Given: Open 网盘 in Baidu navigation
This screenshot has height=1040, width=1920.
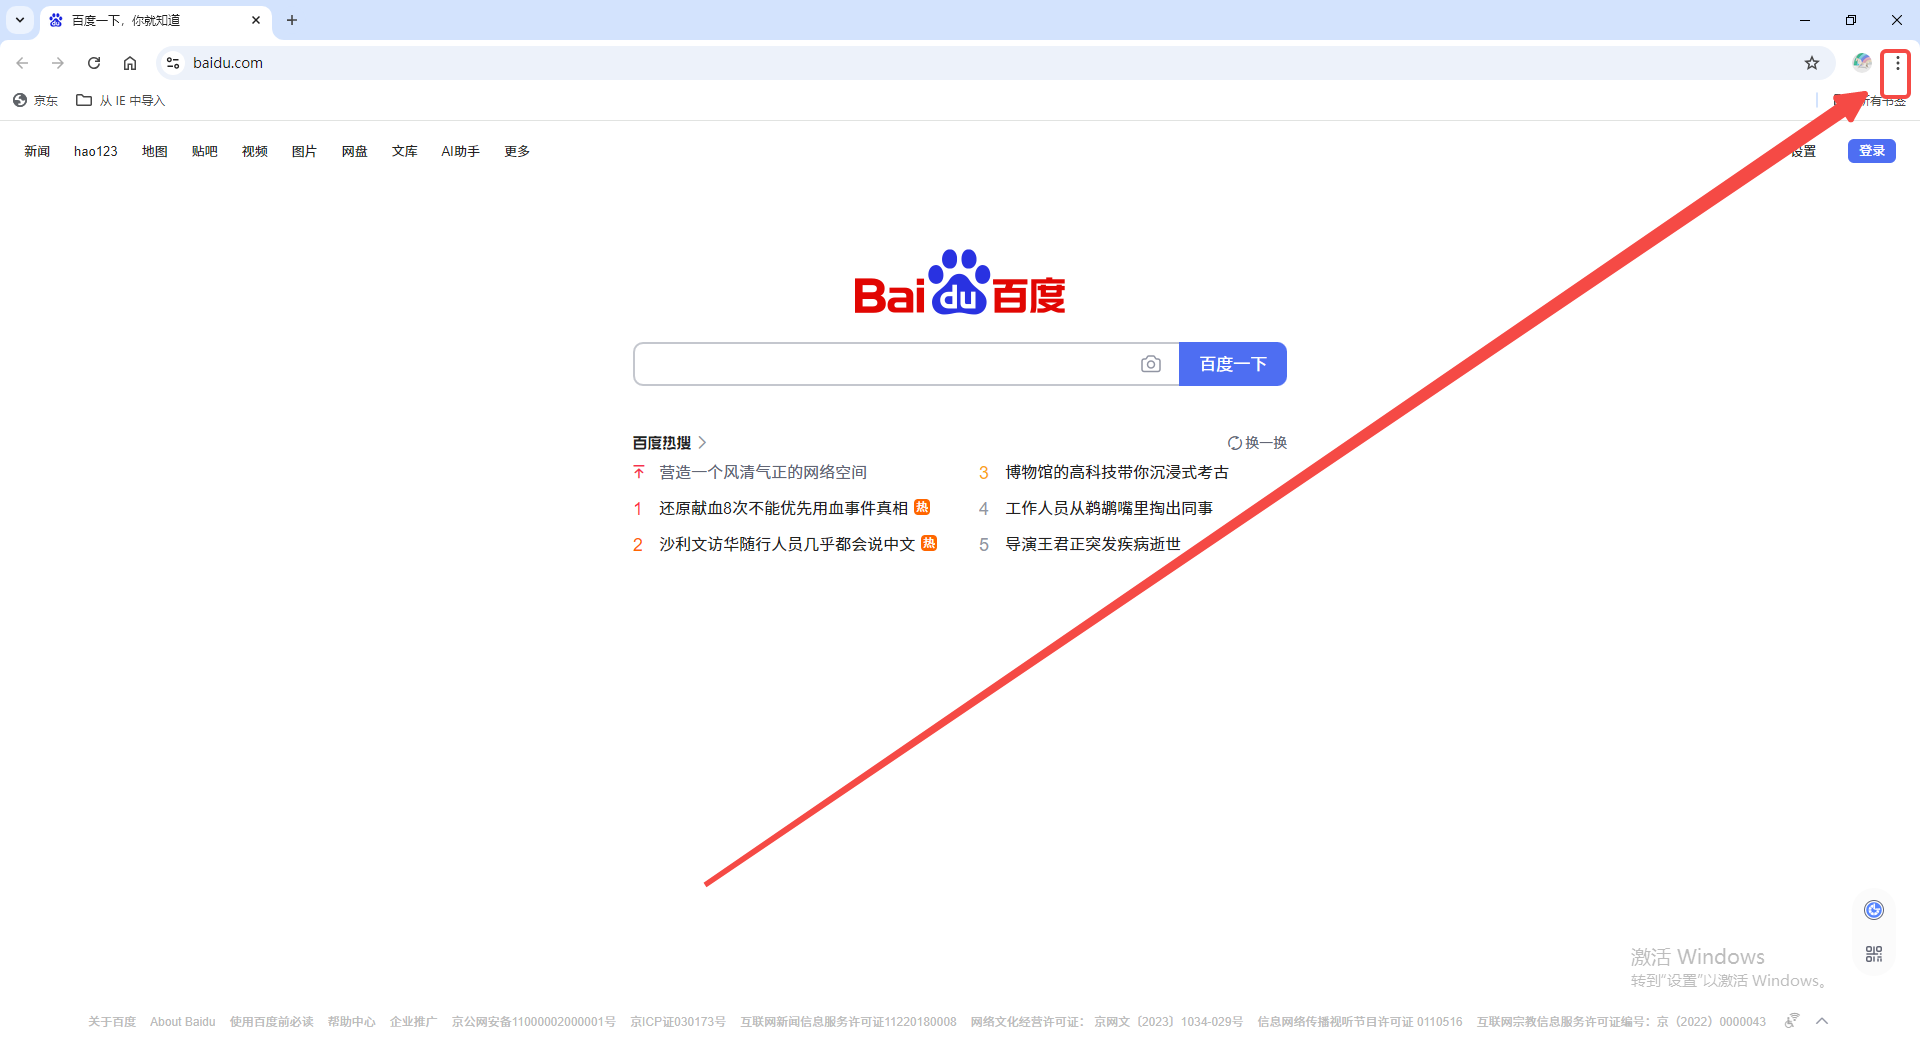Looking at the screenshot, I should click(x=355, y=151).
